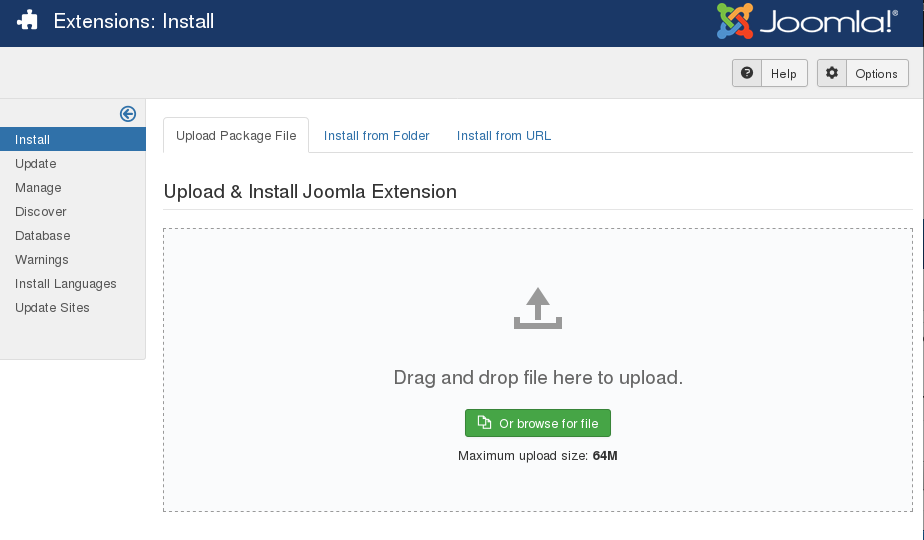Open Manage in the sidebar
The image size is (924, 540).
click(38, 188)
